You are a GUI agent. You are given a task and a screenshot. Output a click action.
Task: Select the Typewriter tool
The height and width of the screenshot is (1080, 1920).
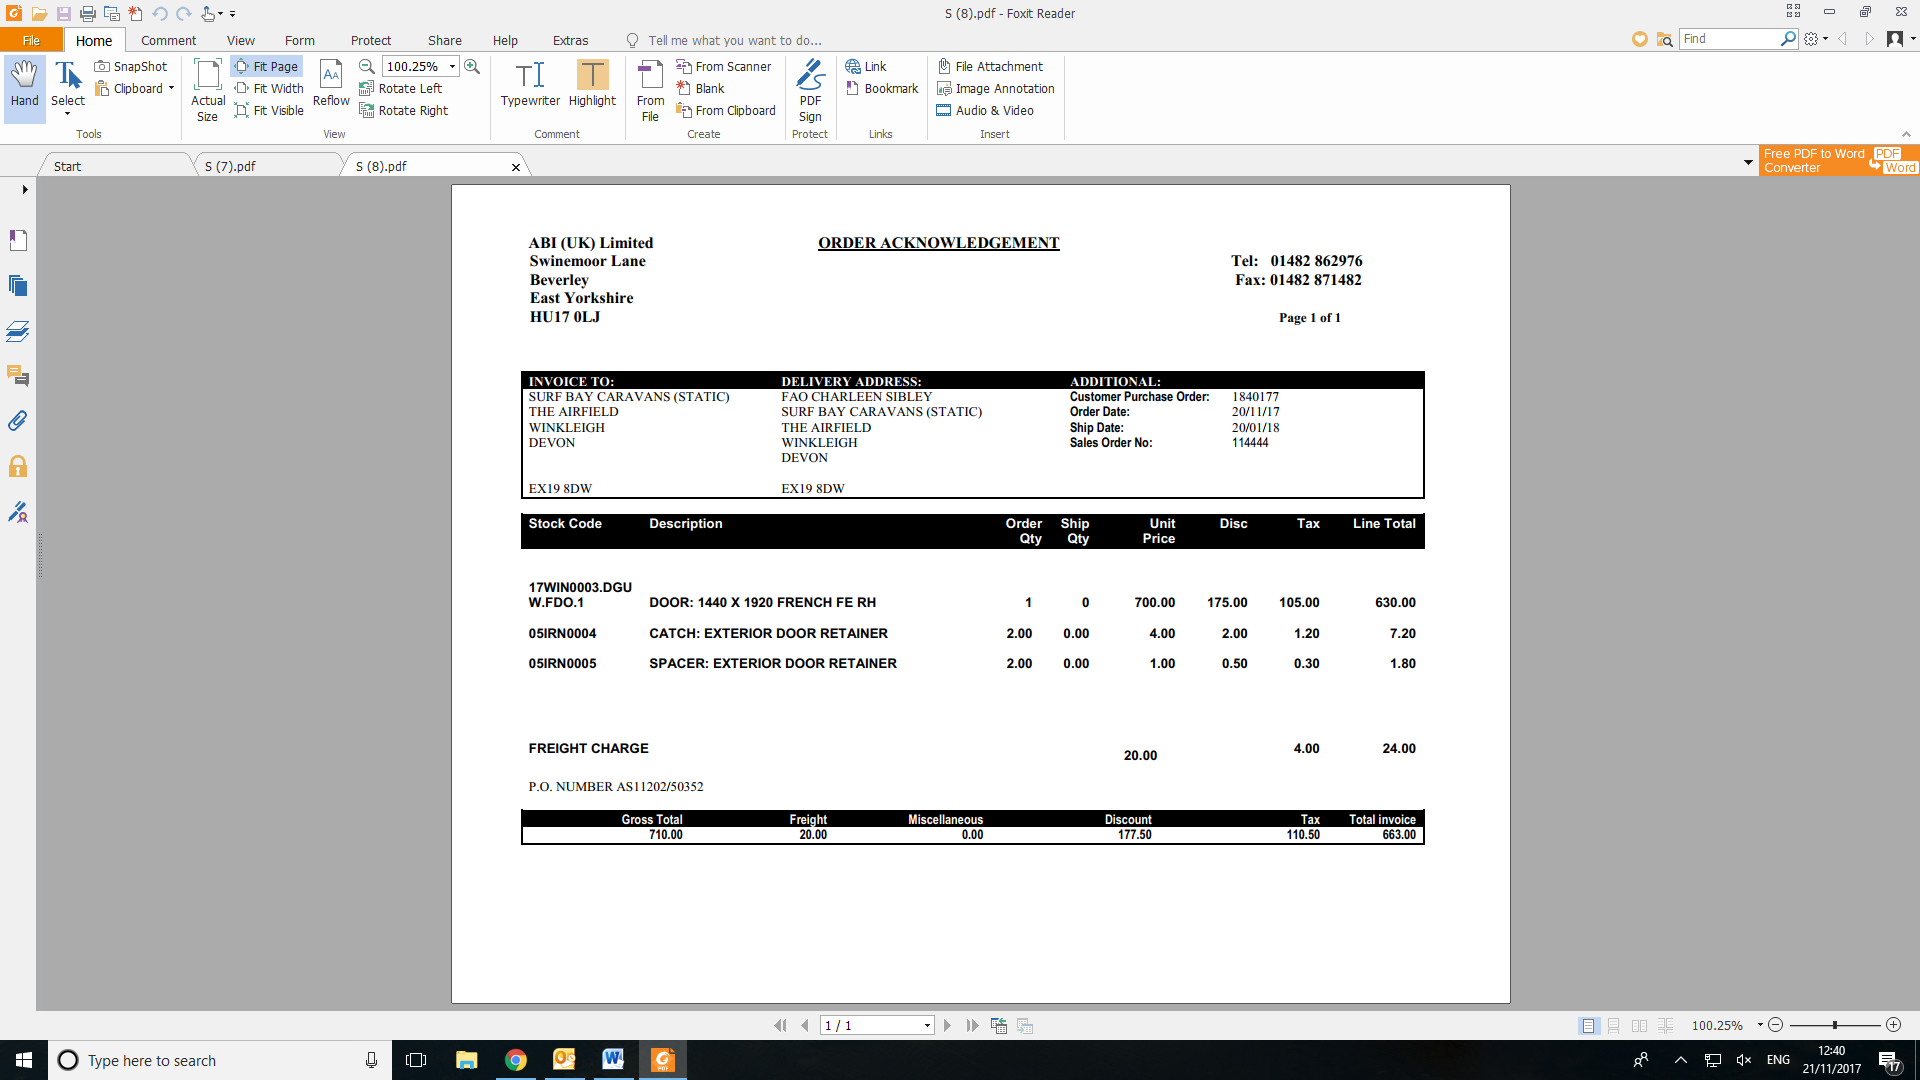[x=530, y=84]
